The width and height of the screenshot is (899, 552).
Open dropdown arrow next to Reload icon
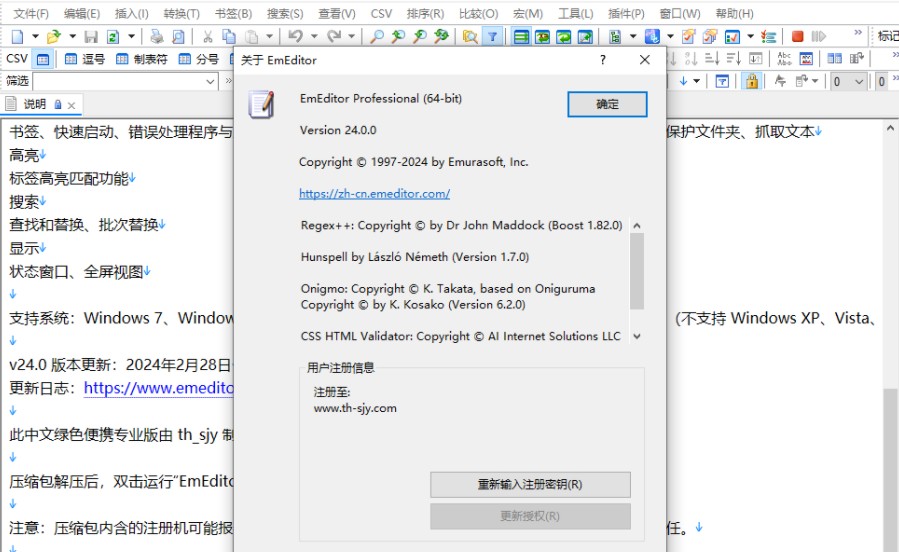tap(131, 37)
